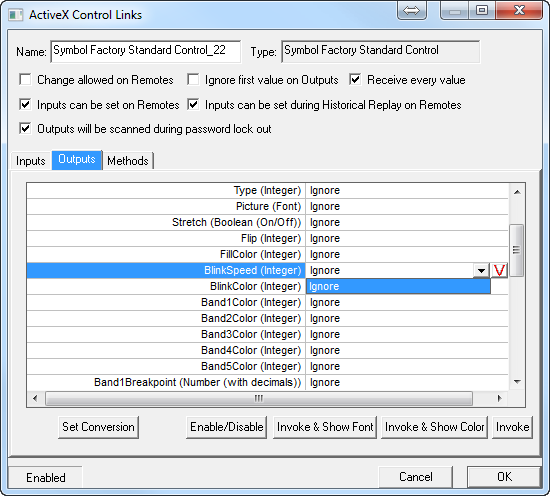Uncheck Outputs scanned during password lock out
Screen dimensions: 550x496
(25, 128)
